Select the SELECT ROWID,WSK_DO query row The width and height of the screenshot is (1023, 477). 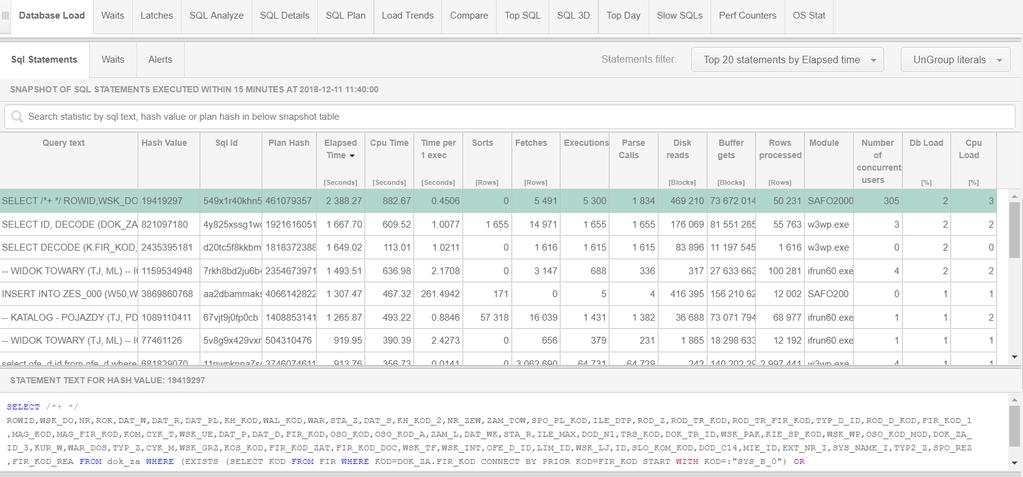pyautogui.click(x=498, y=201)
